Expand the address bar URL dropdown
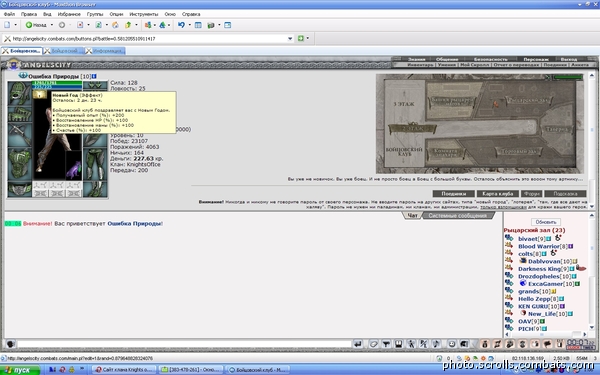600x375 pixels. [x=290, y=39]
